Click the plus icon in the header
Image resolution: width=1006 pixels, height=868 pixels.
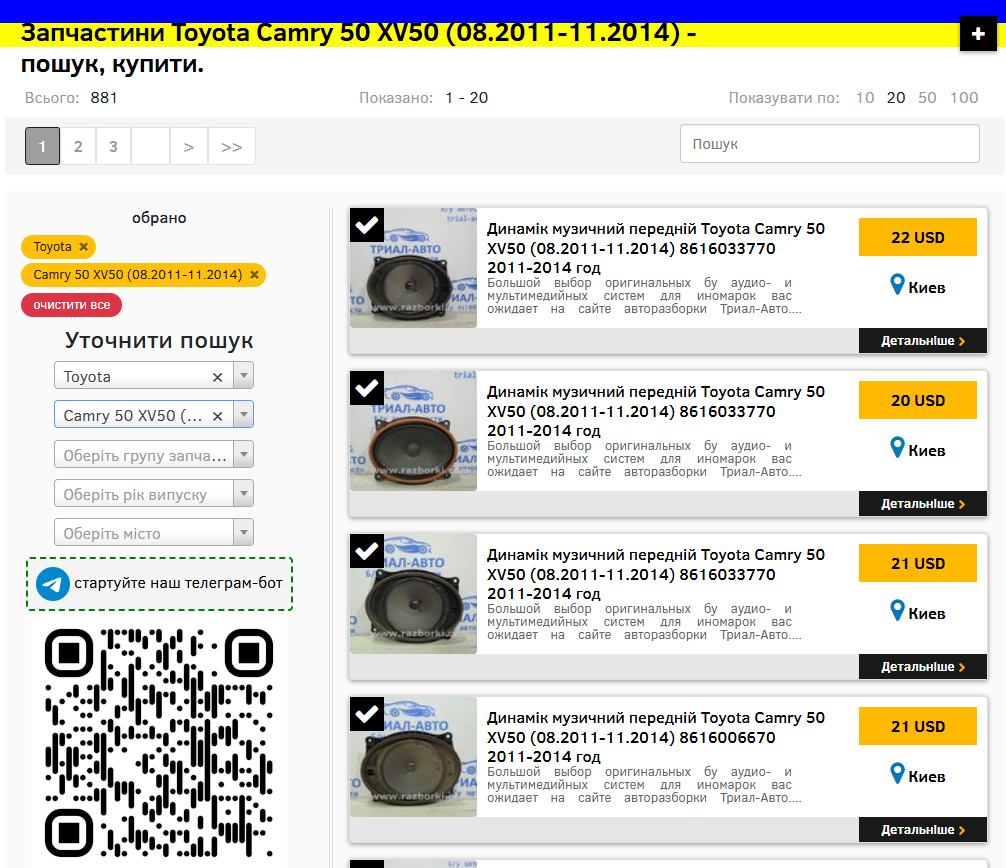pos(978,34)
